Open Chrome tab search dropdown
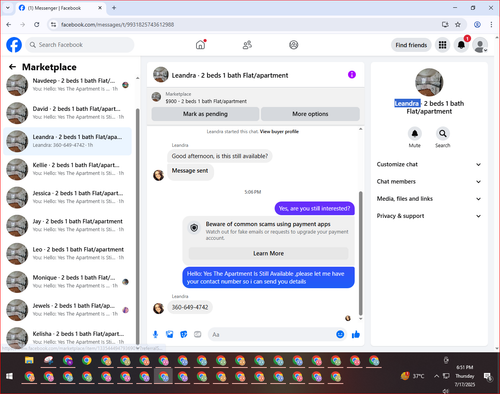This screenshot has width=500, height=394. point(8,8)
